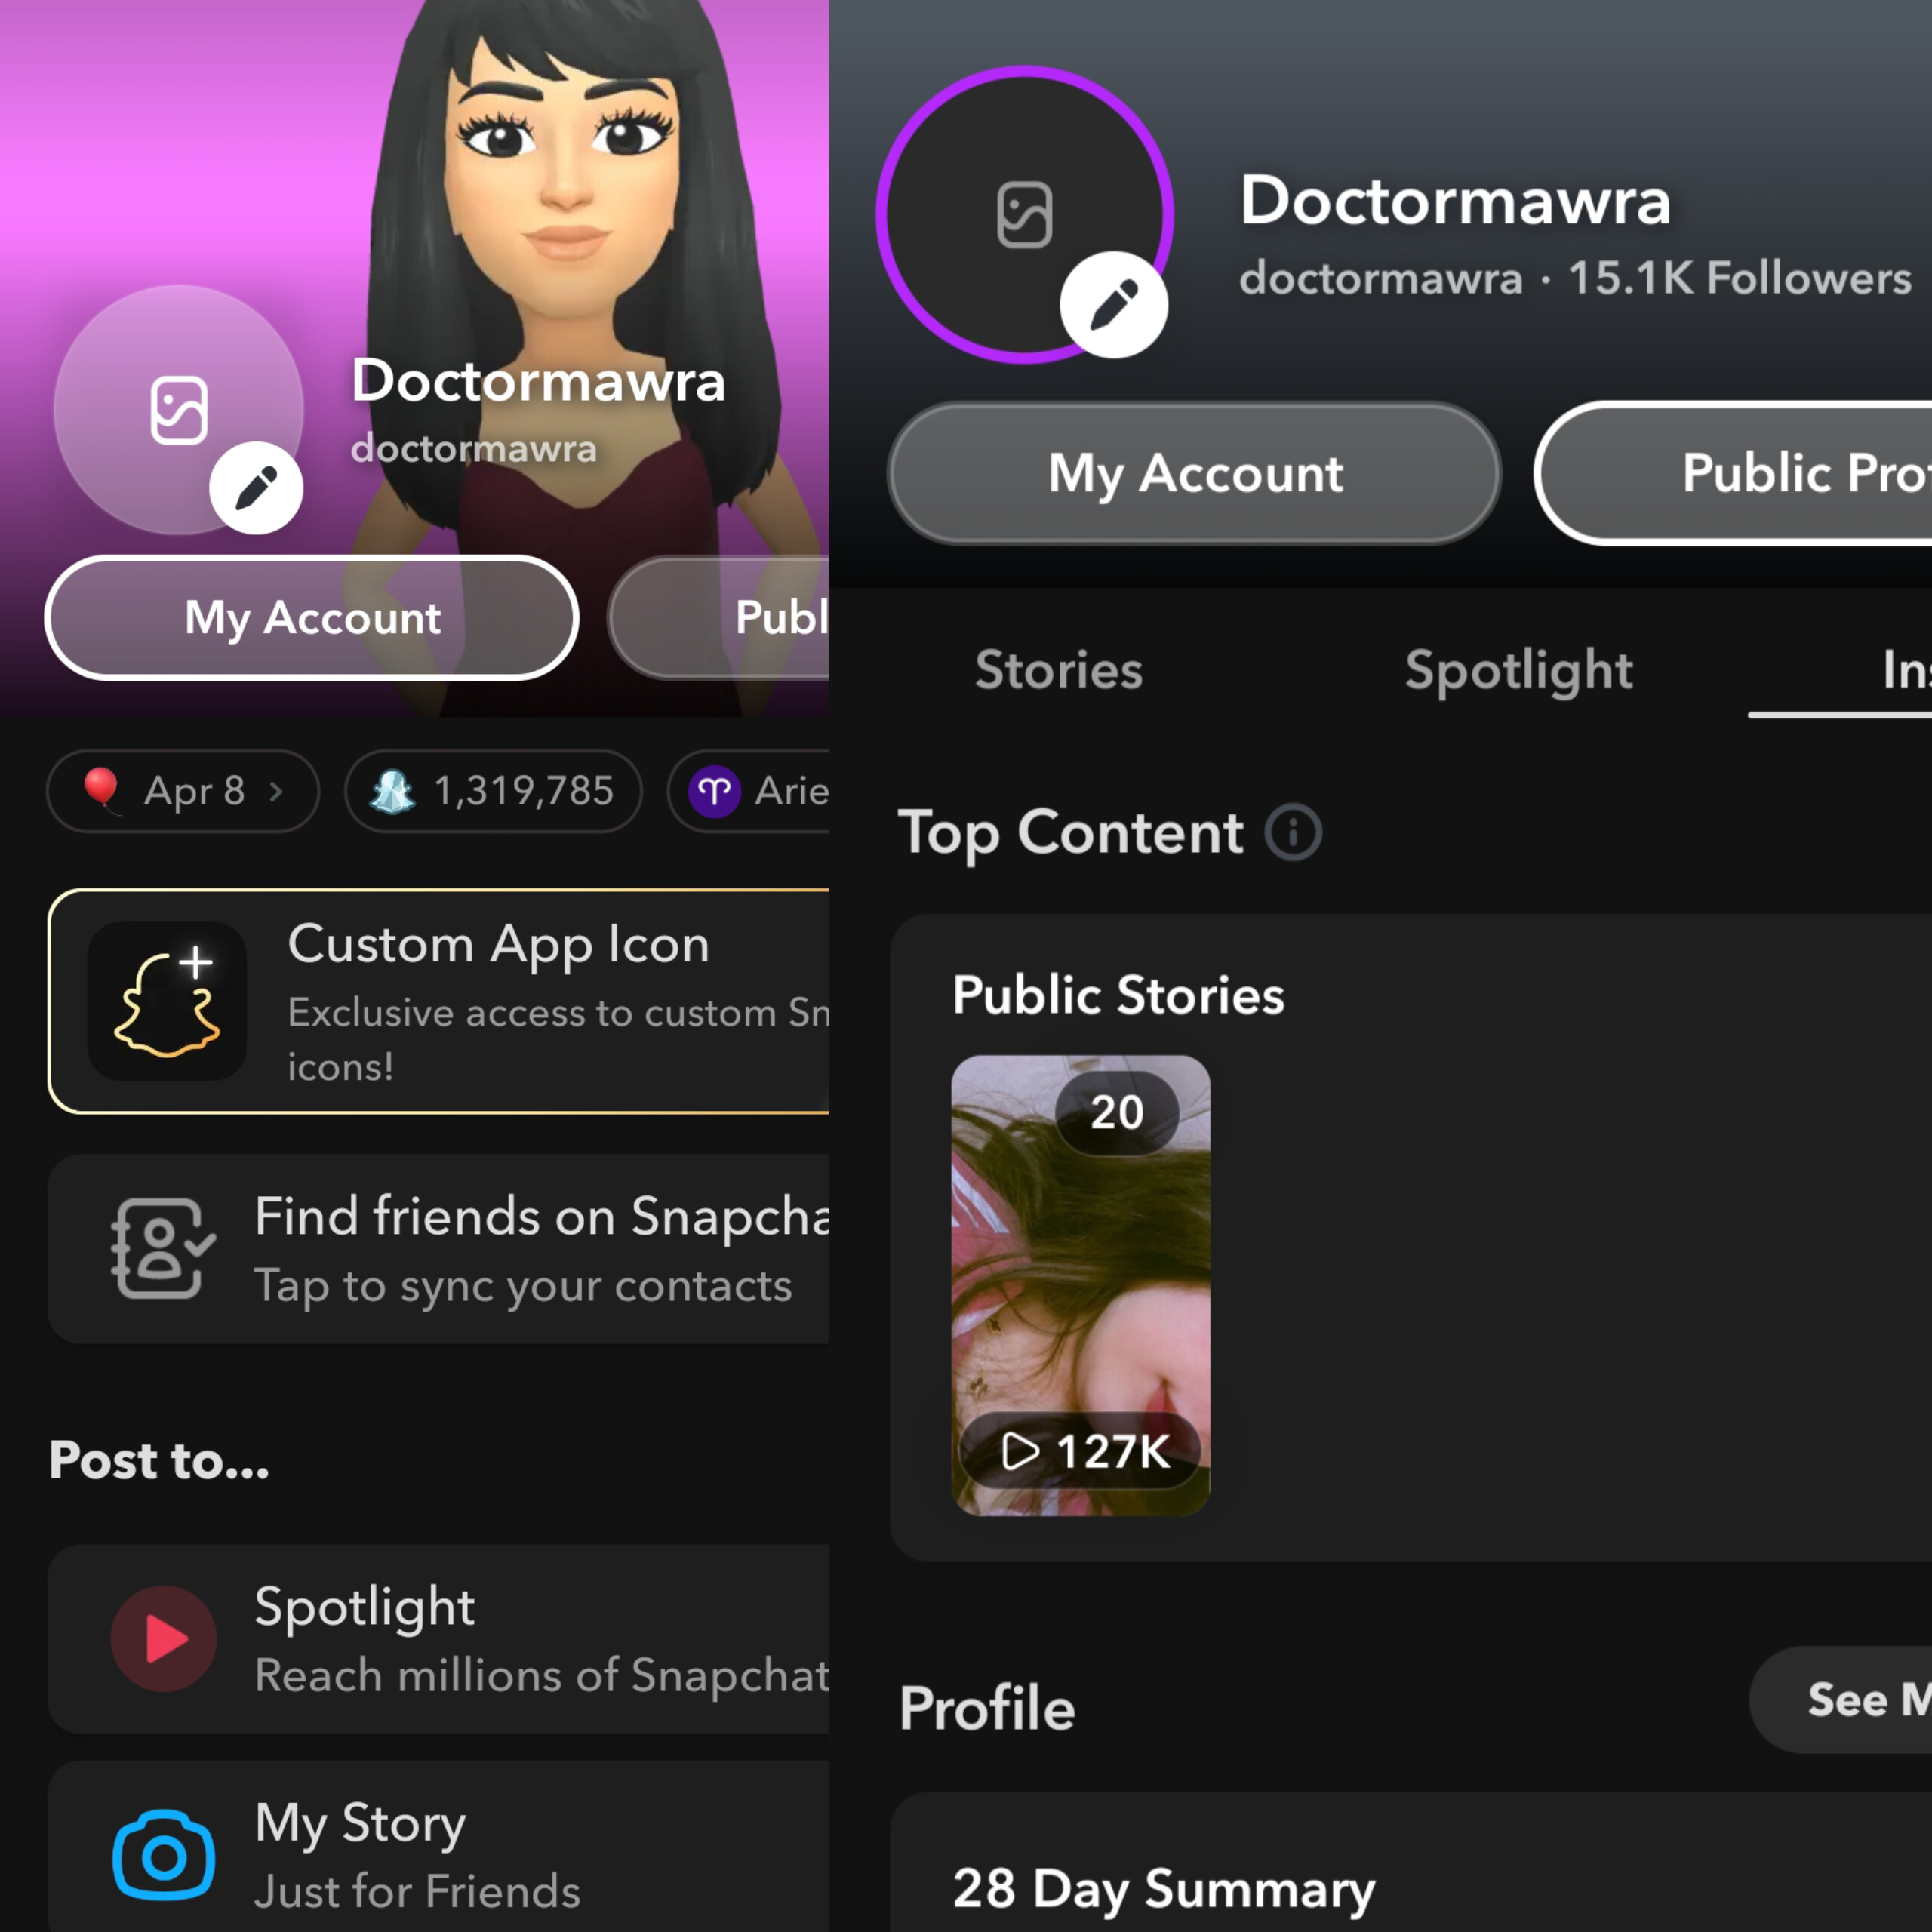Image resolution: width=1932 pixels, height=1932 pixels.
Task: Tap the Top Content info icon
Action: click(x=1293, y=832)
